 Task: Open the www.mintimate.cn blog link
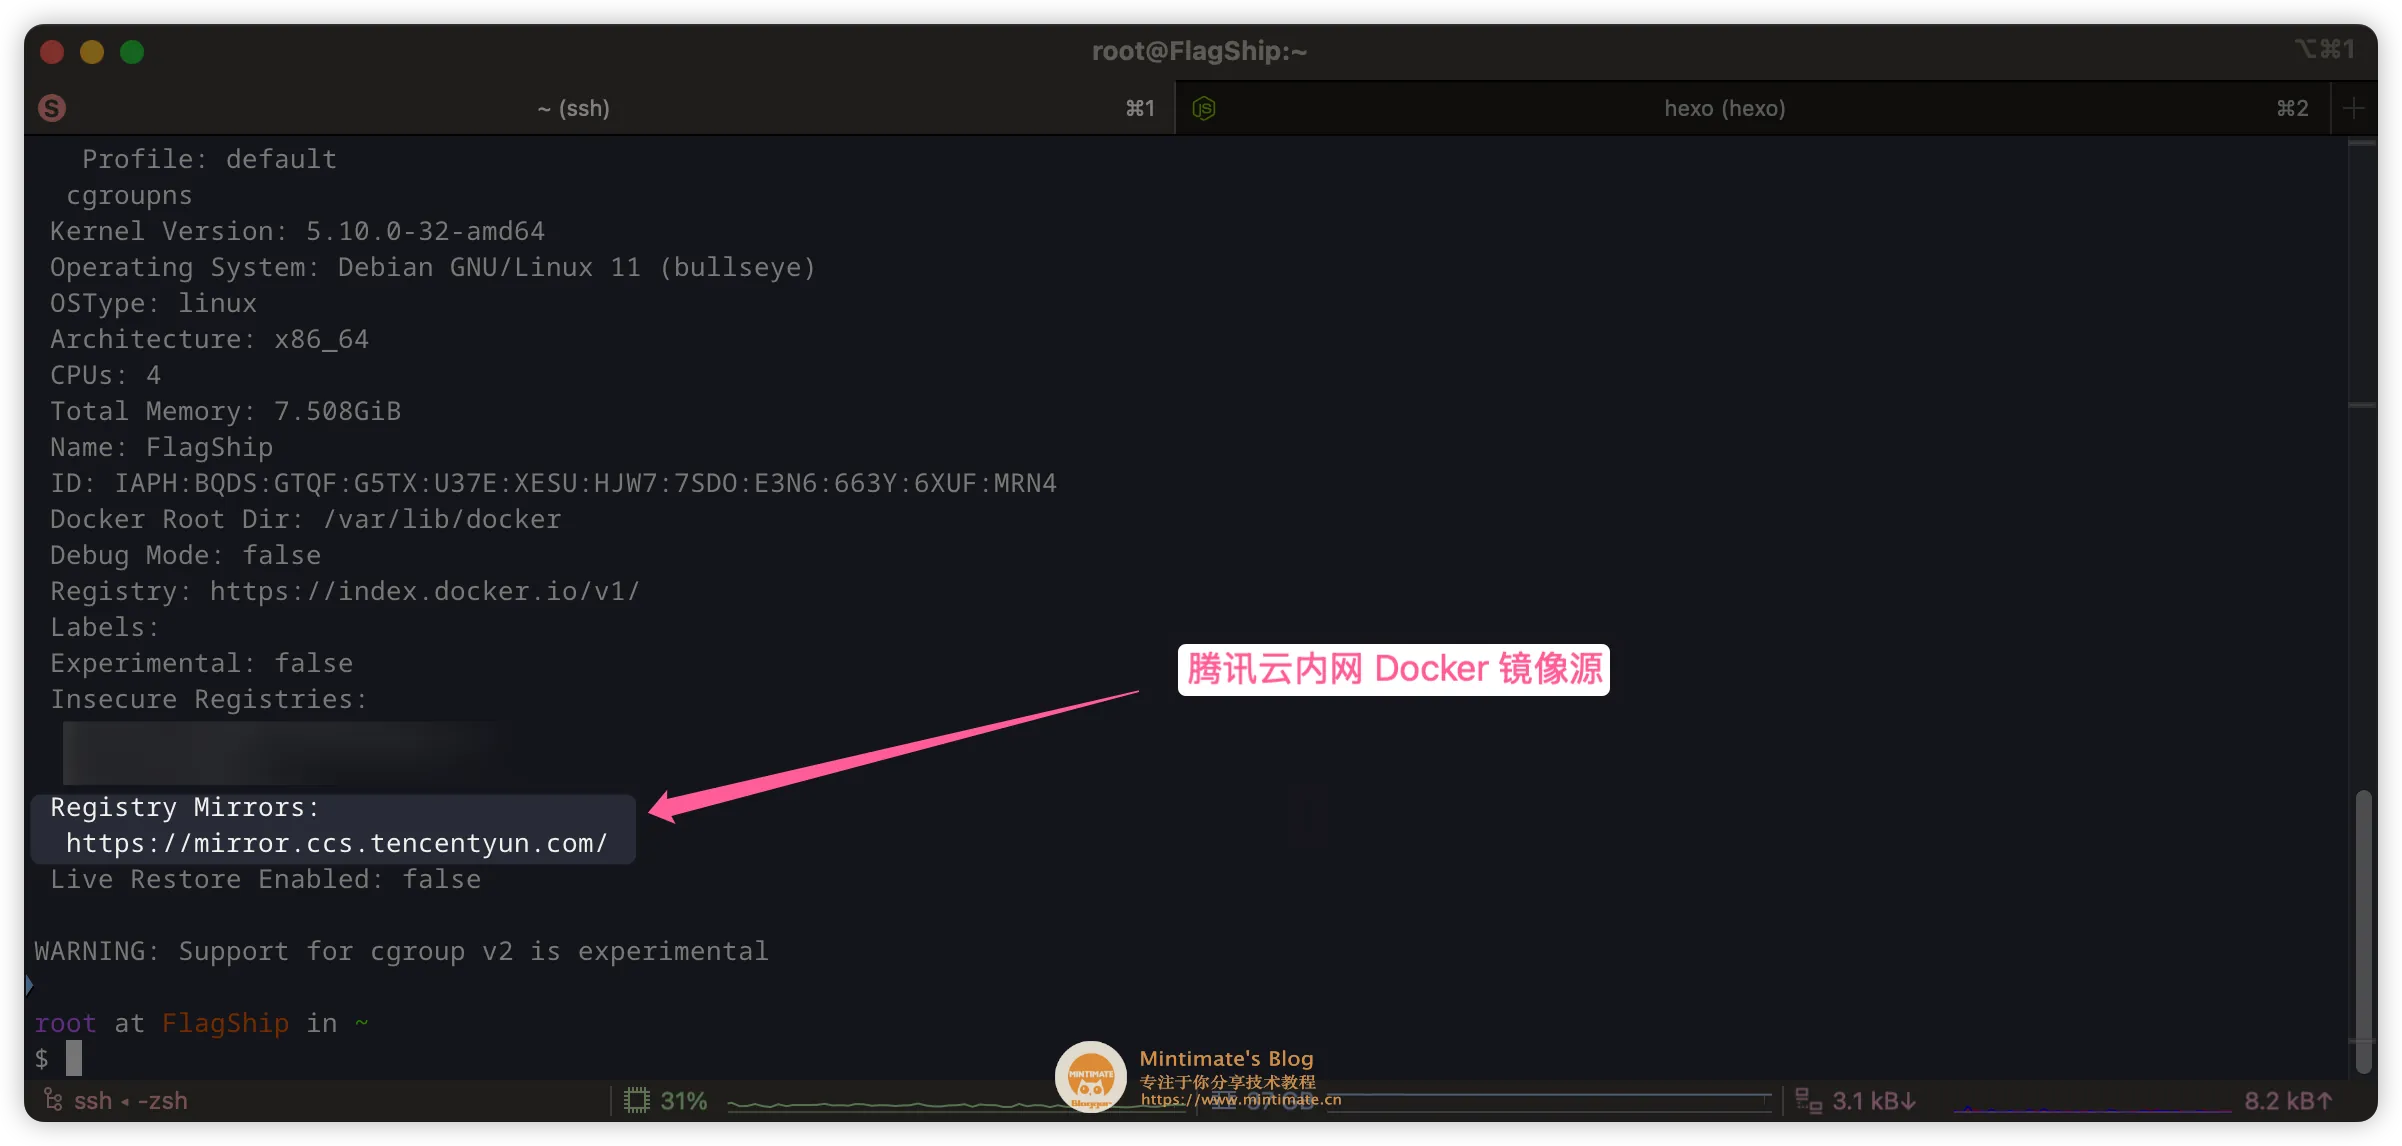click(1243, 1098)
